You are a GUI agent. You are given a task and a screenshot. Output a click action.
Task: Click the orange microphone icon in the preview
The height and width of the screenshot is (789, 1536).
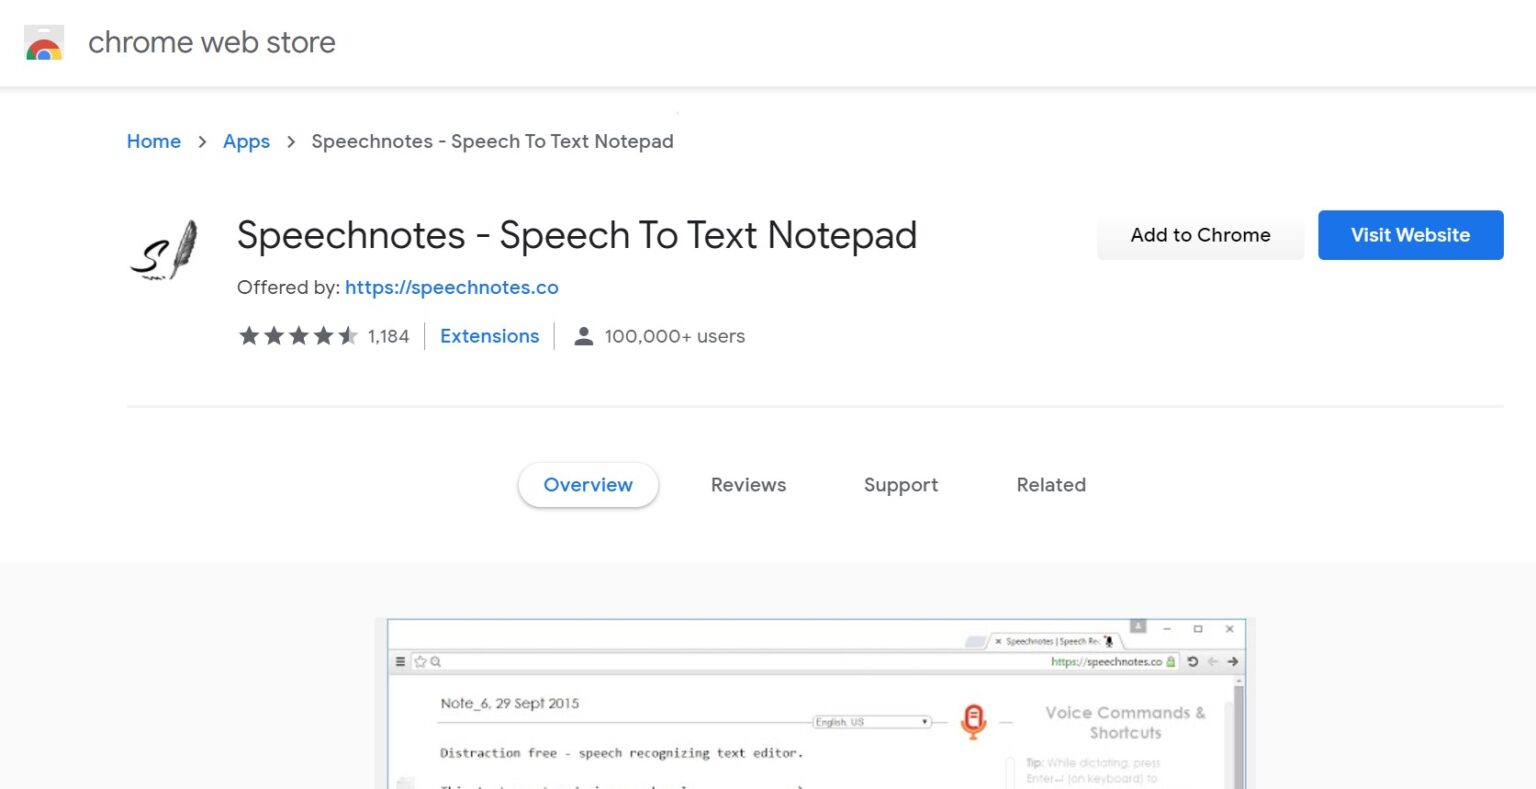pos(973,721)
